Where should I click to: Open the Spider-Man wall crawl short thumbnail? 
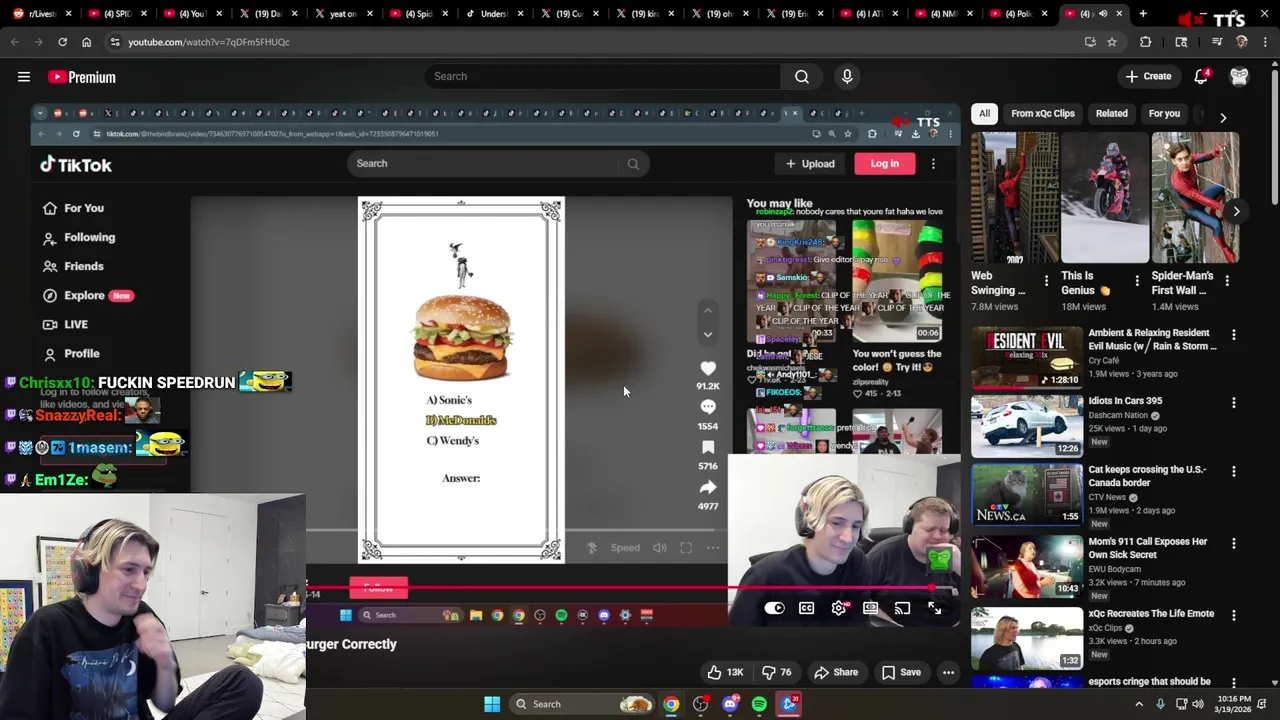tap(1195, 197)
